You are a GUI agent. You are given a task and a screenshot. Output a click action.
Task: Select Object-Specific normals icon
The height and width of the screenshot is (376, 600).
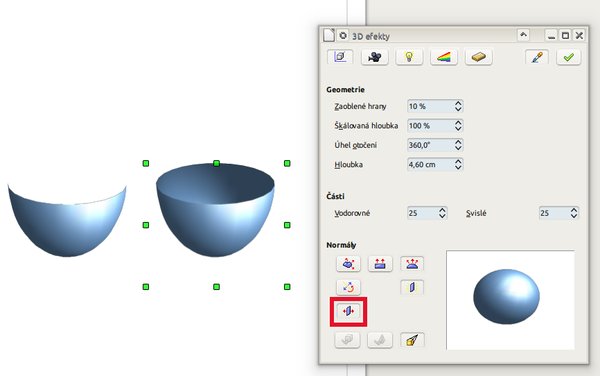[348, 264]
